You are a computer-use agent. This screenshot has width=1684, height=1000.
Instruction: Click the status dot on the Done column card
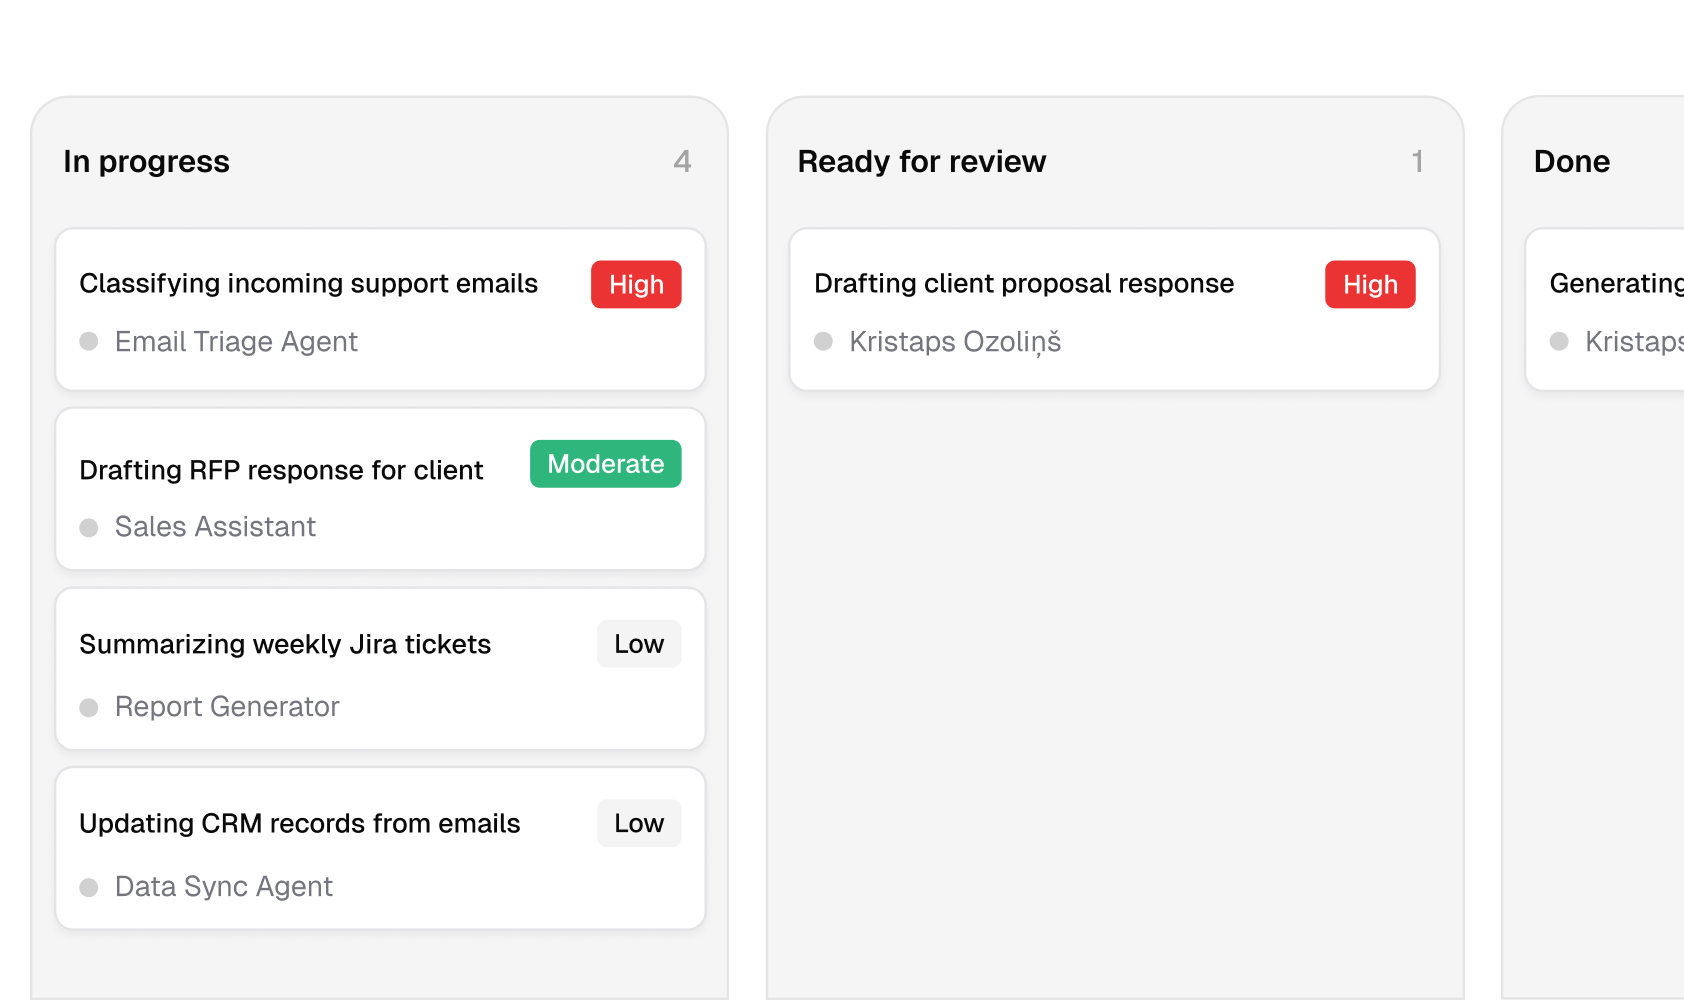point(1559,341)
